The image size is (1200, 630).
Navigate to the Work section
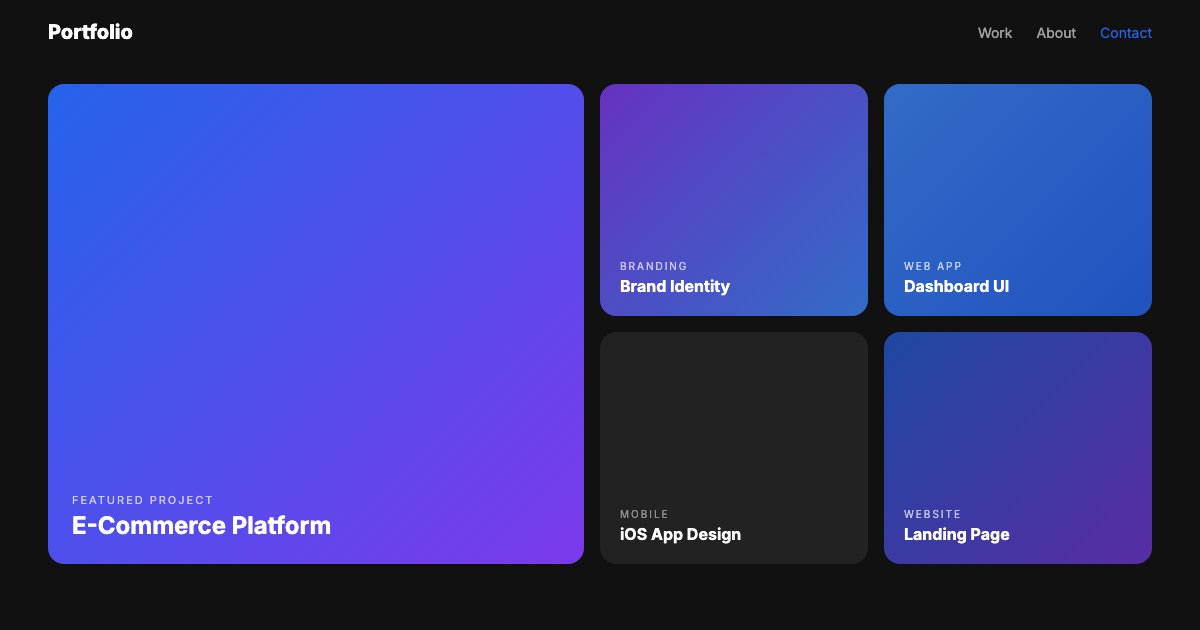[x=994, y=33]
